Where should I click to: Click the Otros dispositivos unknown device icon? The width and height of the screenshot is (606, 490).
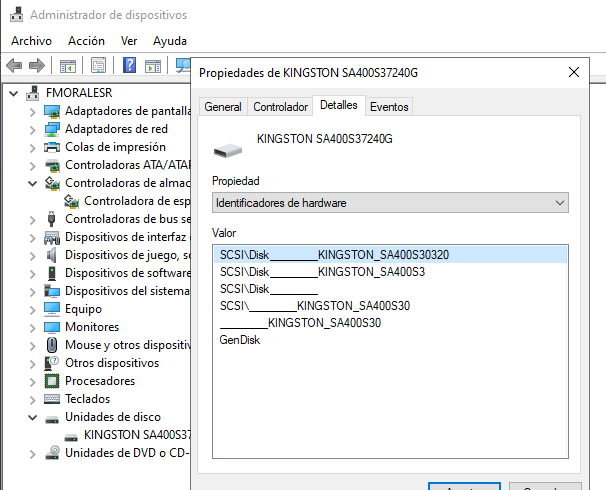[x=52, y=363]
